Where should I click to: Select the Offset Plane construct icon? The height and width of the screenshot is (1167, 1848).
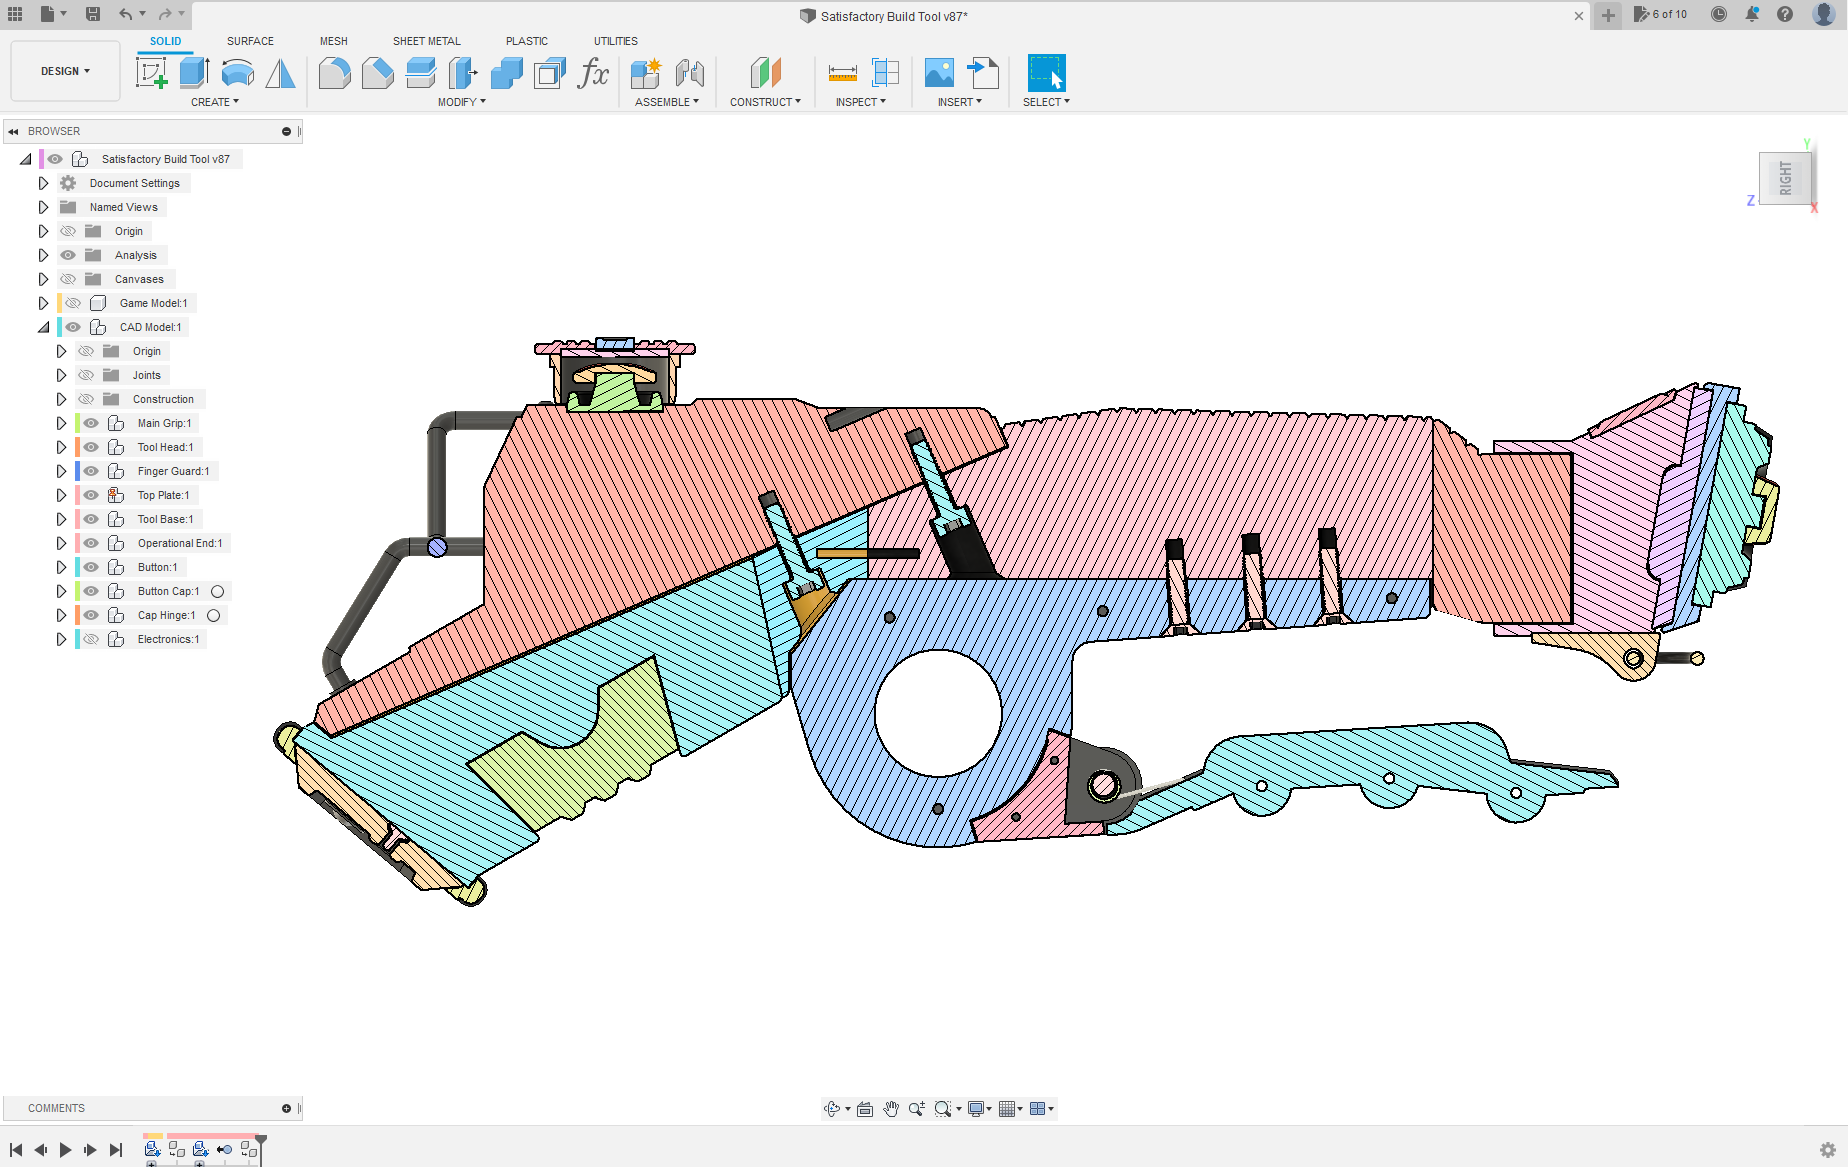pyautogui.click(x=765, y=73)
